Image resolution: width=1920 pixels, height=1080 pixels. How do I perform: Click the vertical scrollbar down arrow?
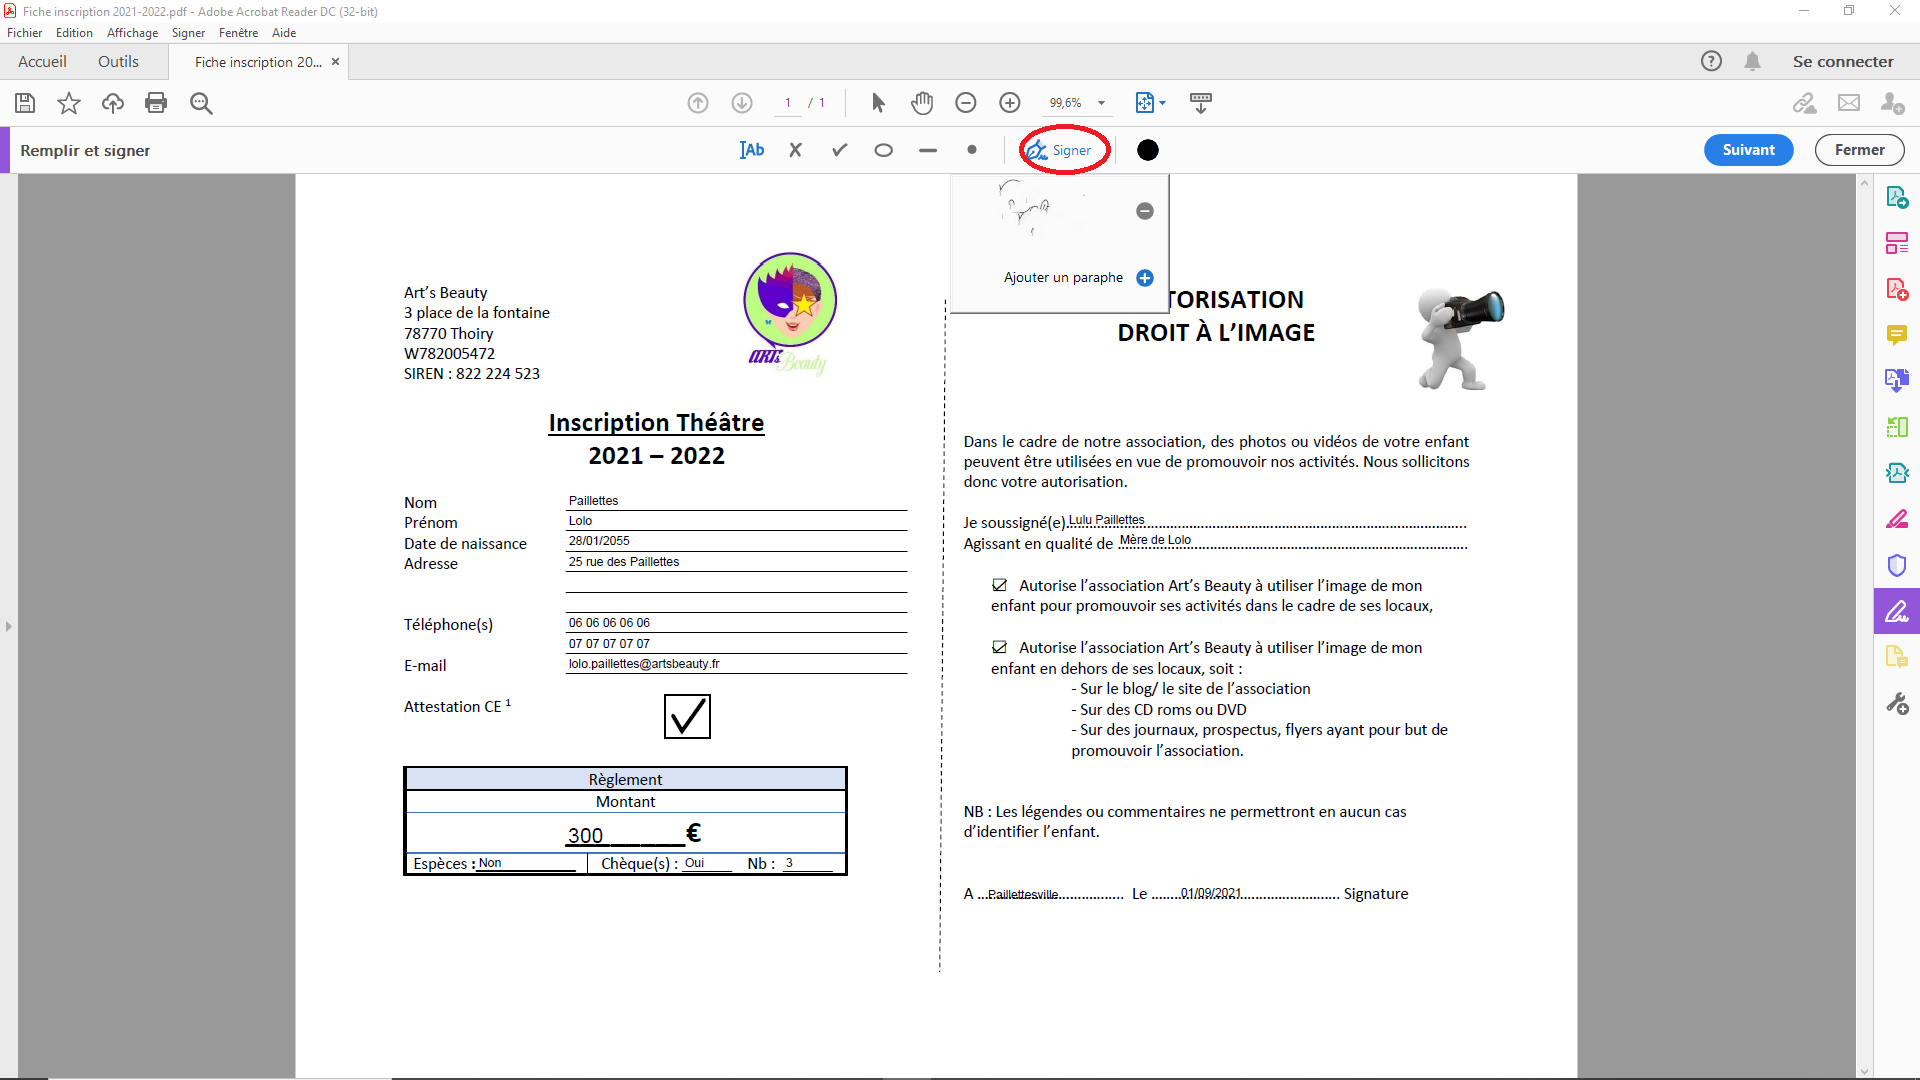[x=1863, y=1071]
